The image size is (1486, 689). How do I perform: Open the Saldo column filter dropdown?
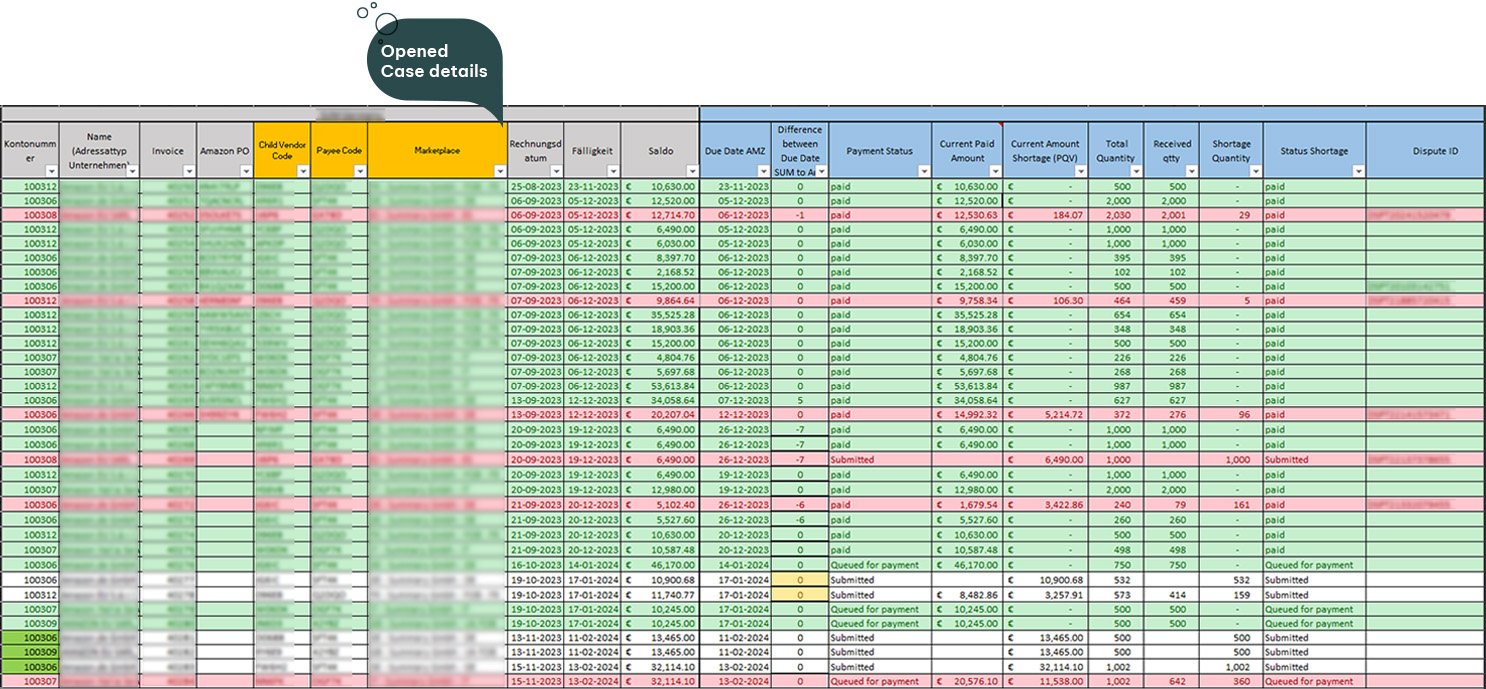(691, 172)
